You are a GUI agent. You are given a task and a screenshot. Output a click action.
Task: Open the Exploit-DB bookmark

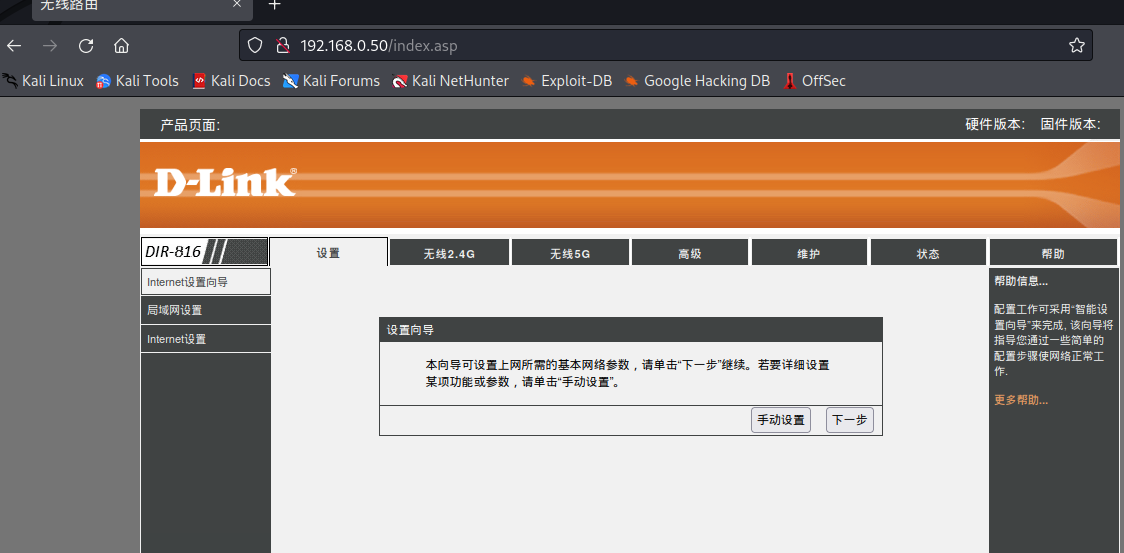coord(567,81)
